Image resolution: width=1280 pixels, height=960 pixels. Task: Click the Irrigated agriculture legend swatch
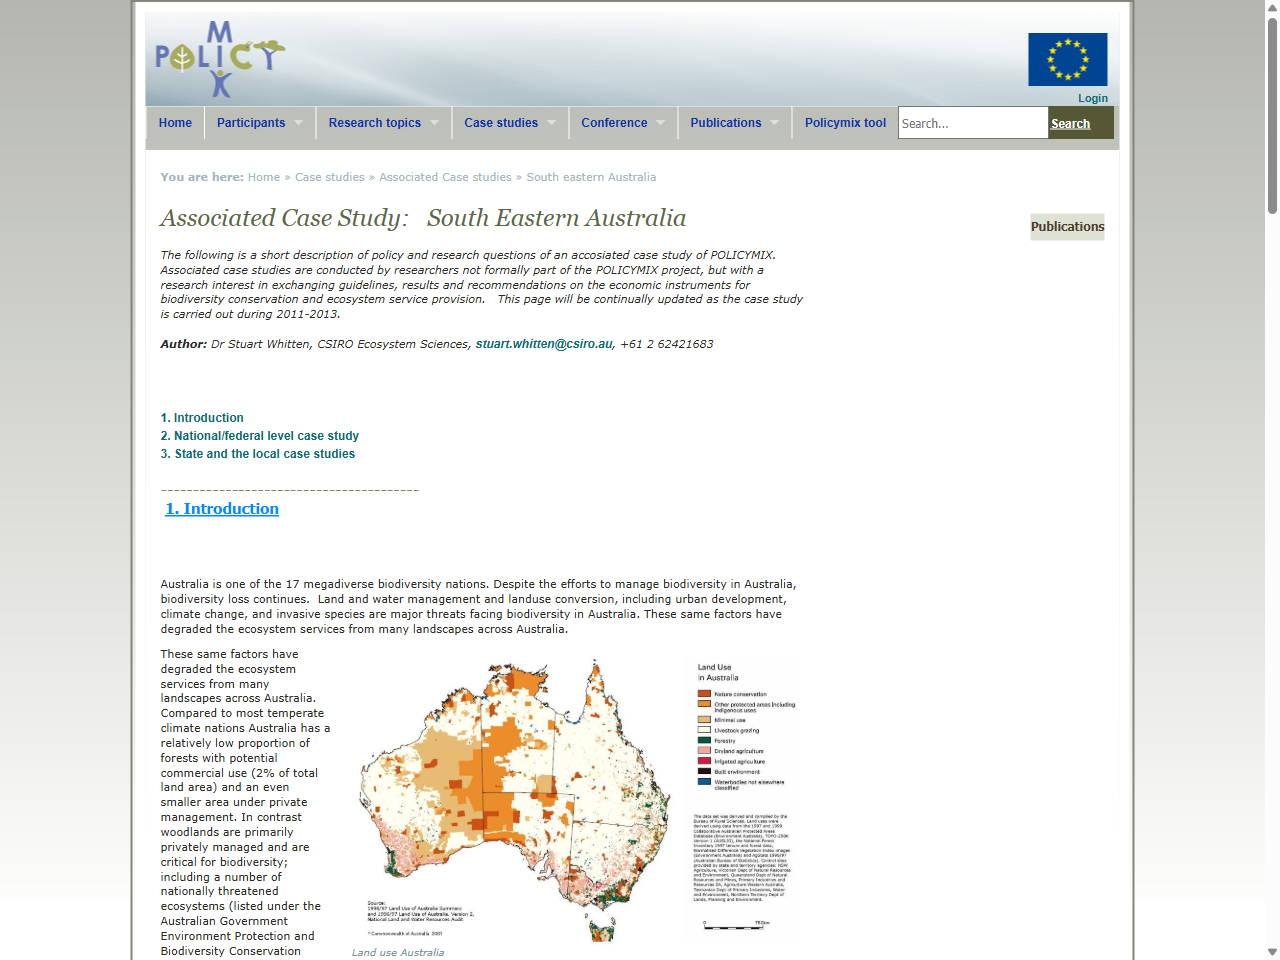pos(704,761)
